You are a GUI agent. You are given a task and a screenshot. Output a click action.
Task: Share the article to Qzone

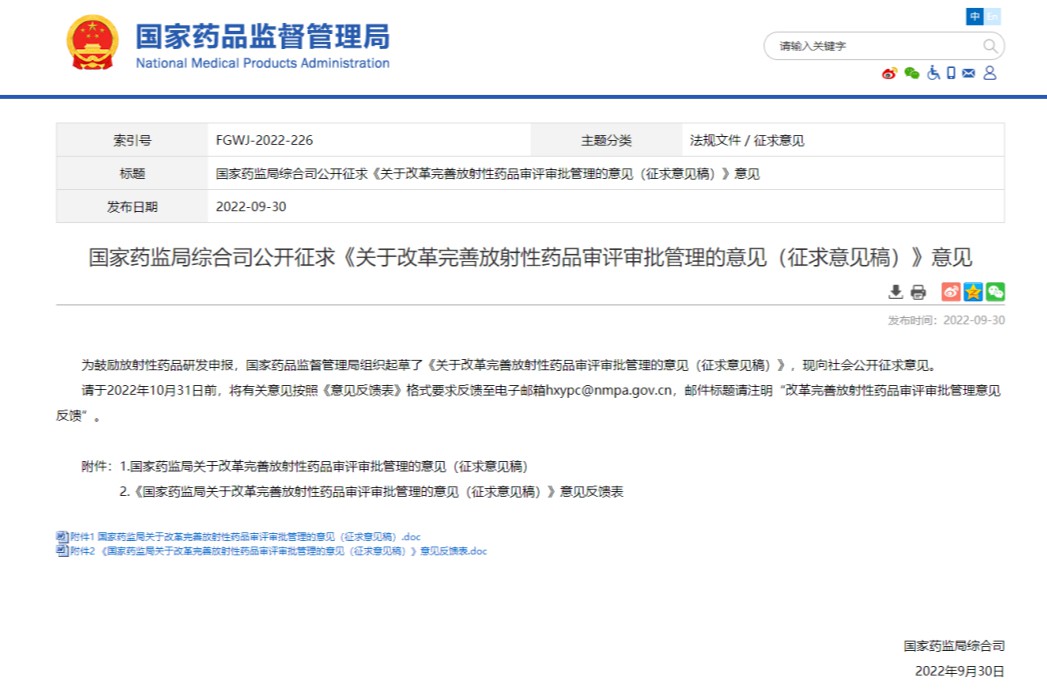click(973, 292)
